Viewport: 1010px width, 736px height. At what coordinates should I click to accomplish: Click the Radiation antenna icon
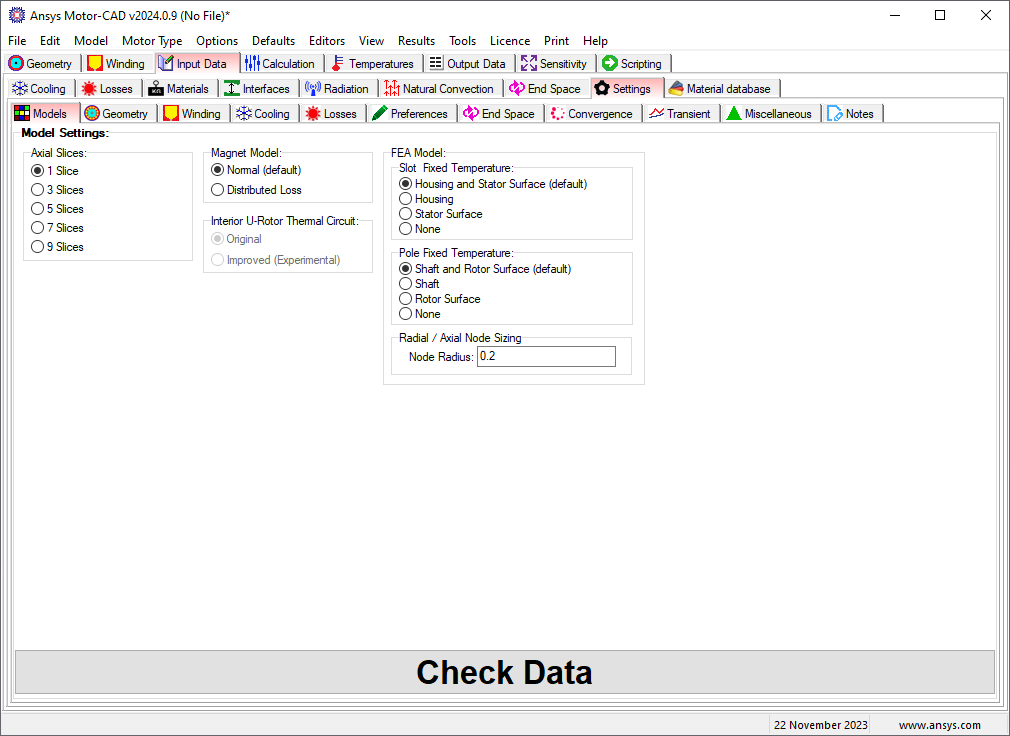(x=313, y=88)
